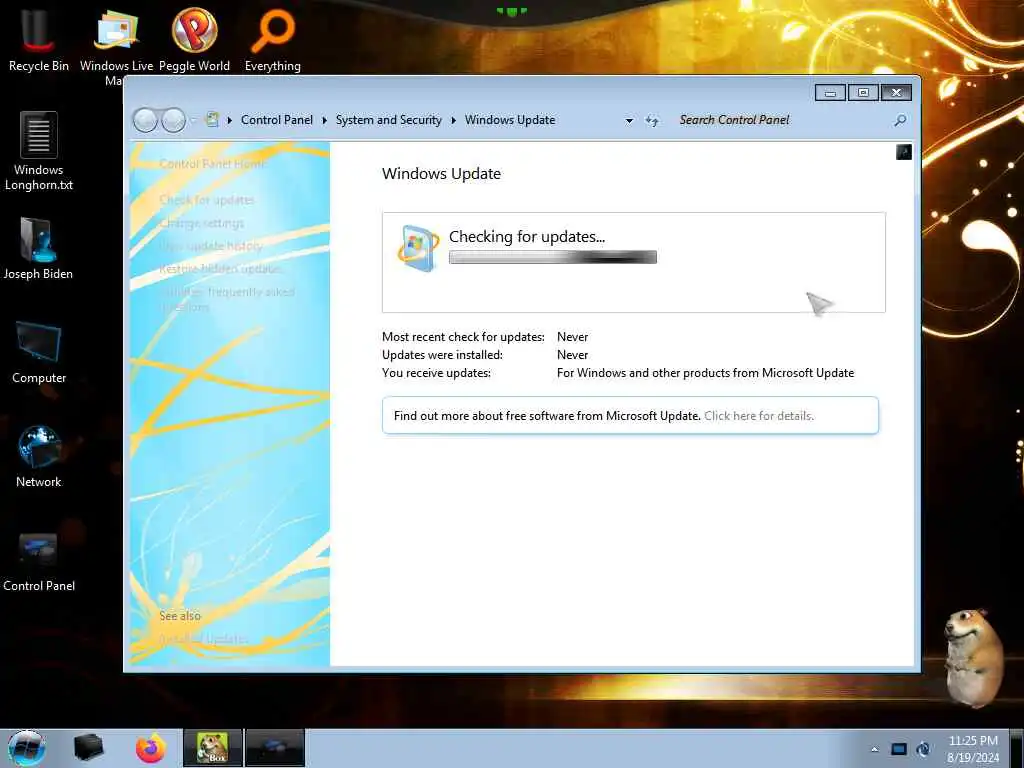Switch to the hamster Box taskbar app
This screenshot has height=768, width=1024.
pyautogui.click(x=212, y=748)
